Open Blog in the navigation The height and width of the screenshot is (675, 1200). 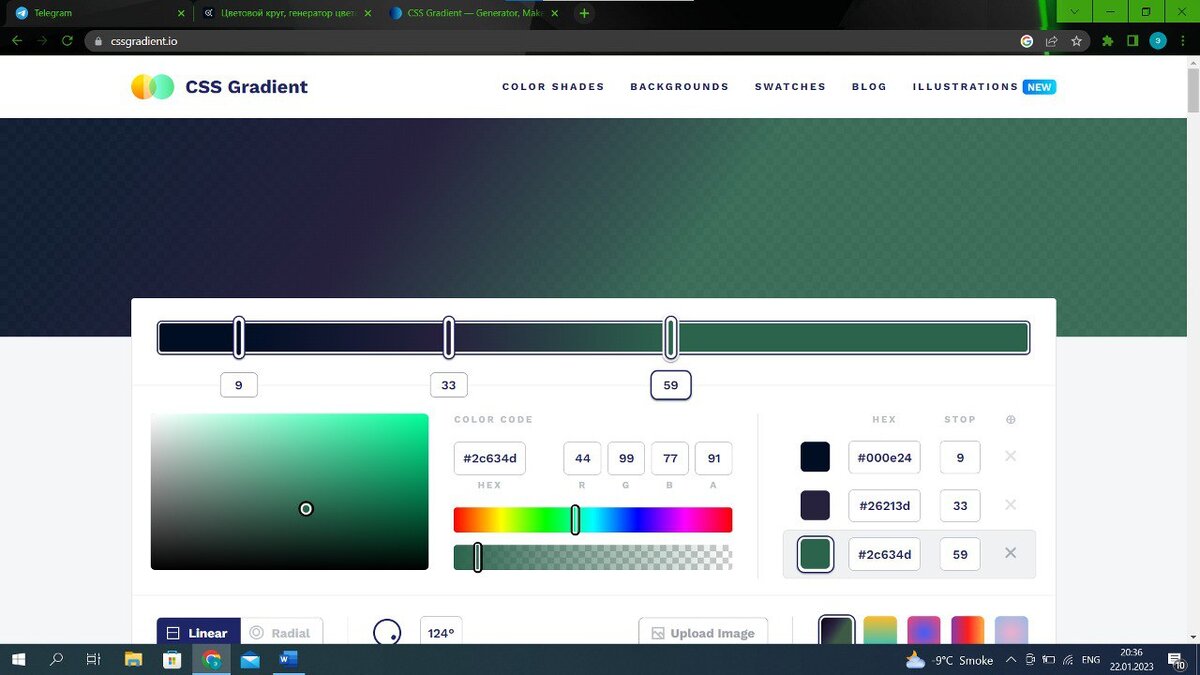click(x=869, y=87)
